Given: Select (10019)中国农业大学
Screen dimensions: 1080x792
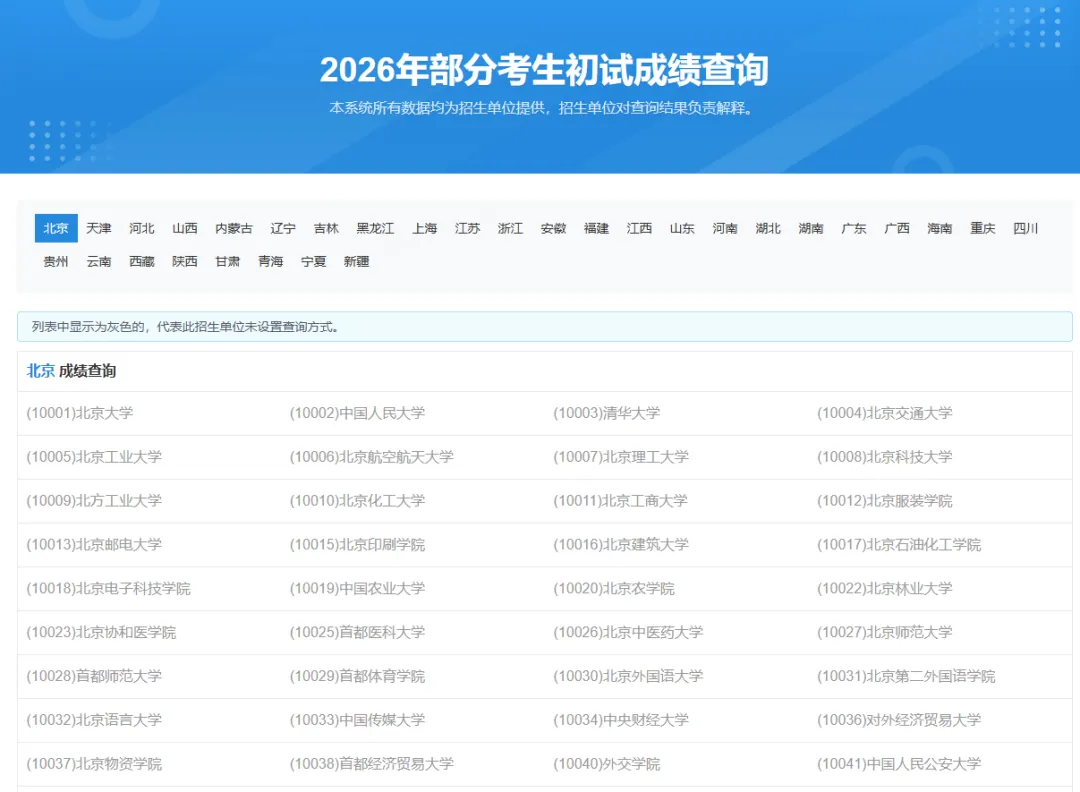Looking at the screenshot, I should tap(357, 588).
